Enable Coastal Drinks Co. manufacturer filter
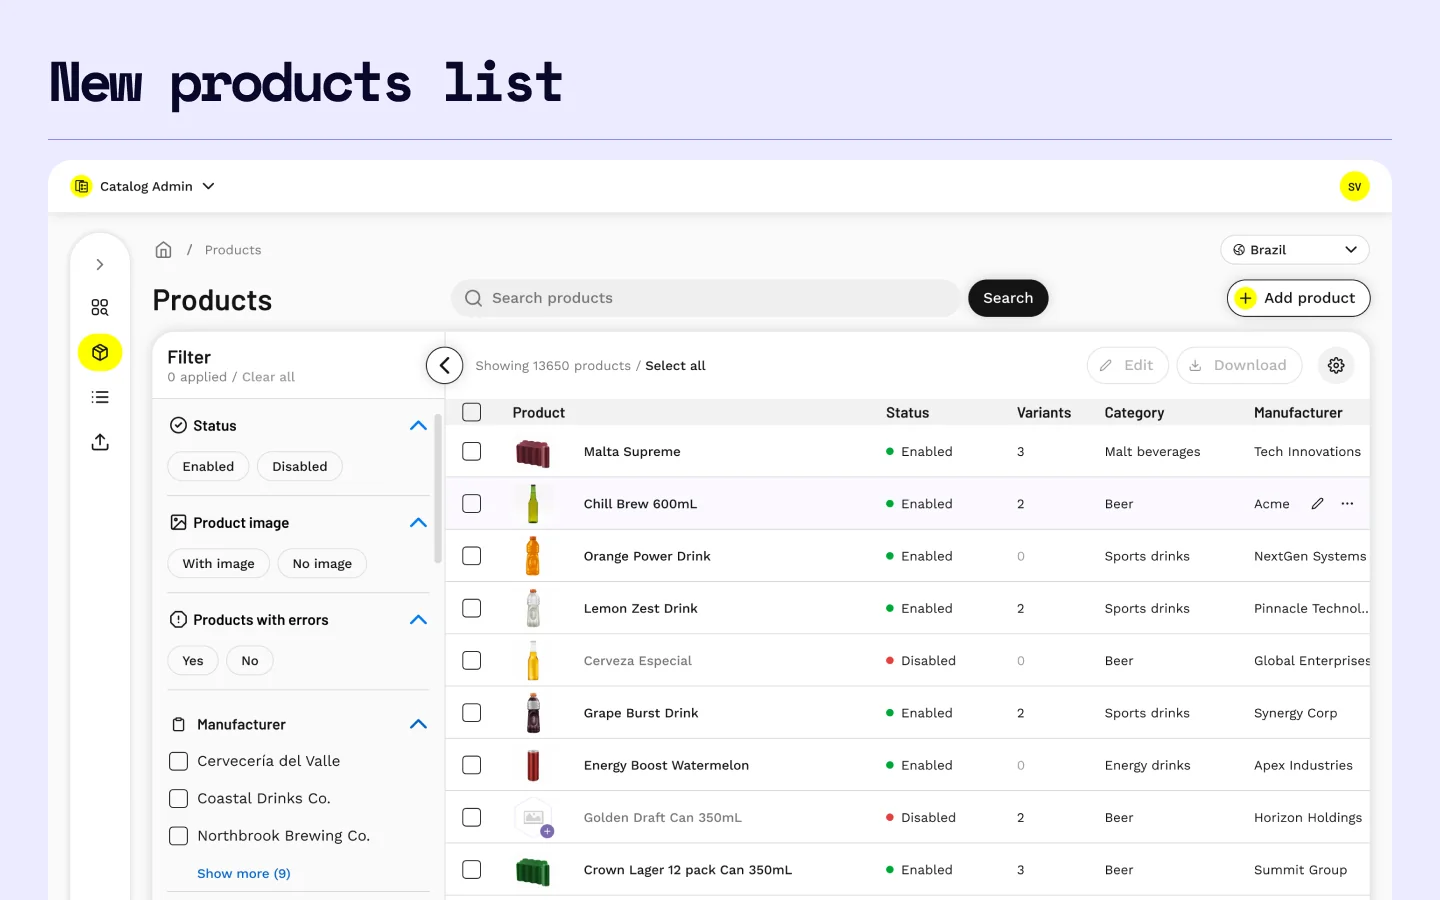The image size is (1440, 900). 179,799
